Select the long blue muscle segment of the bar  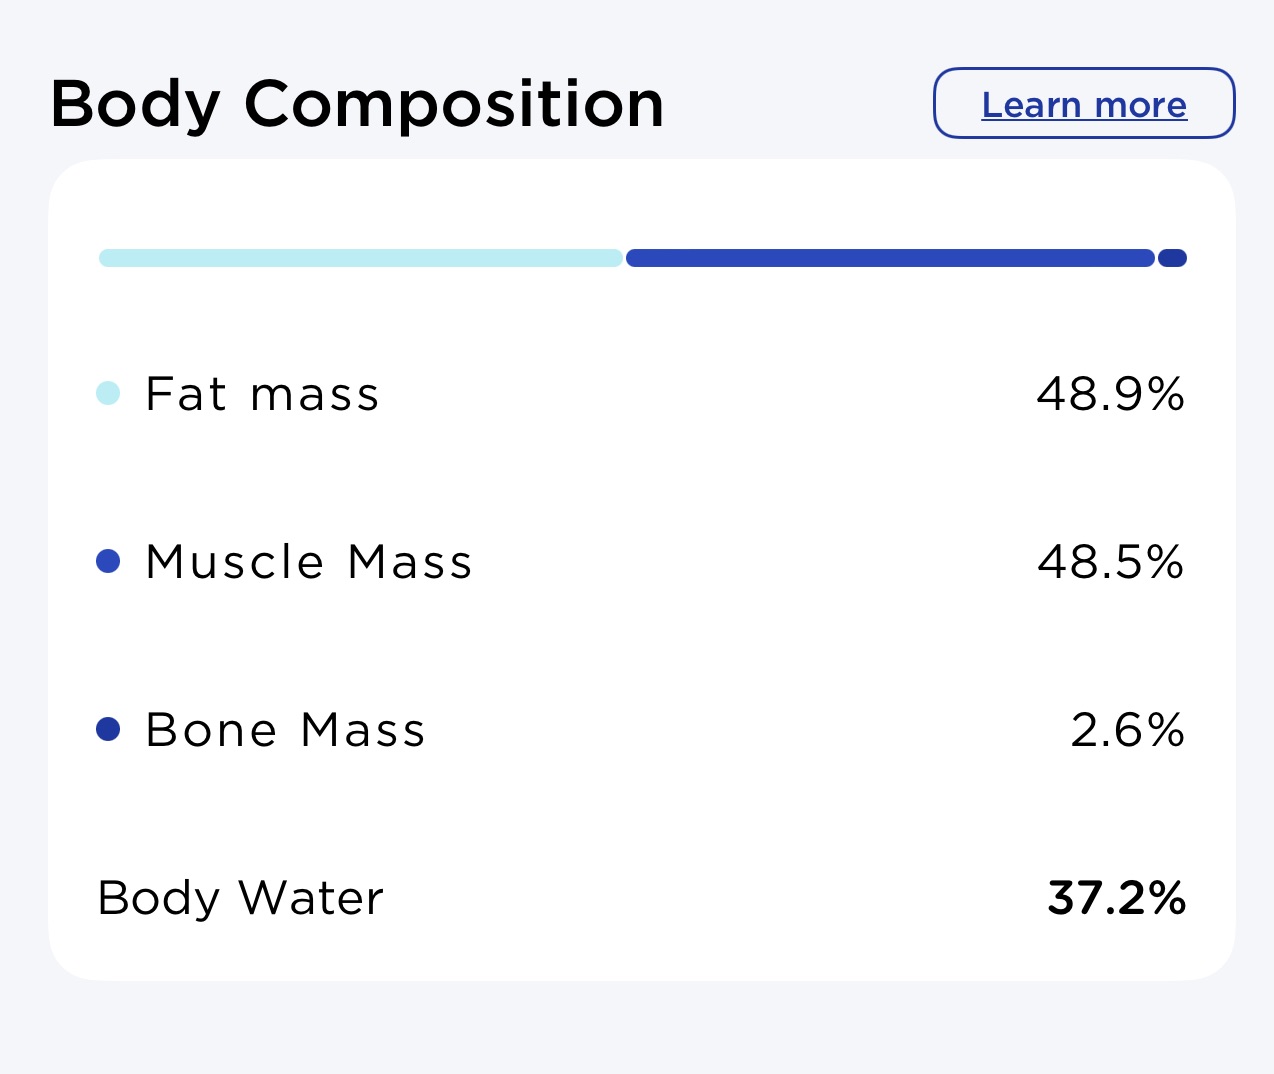point(890,258)
